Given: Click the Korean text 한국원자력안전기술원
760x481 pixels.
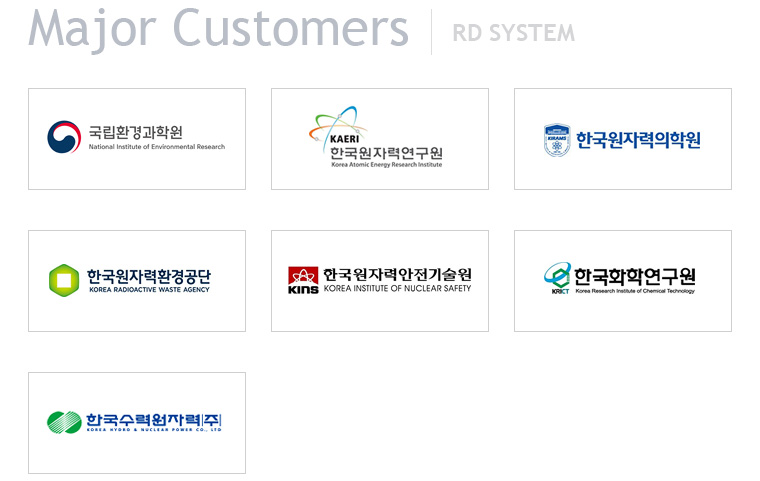Looking at the screenshot, I should point(397,274).
